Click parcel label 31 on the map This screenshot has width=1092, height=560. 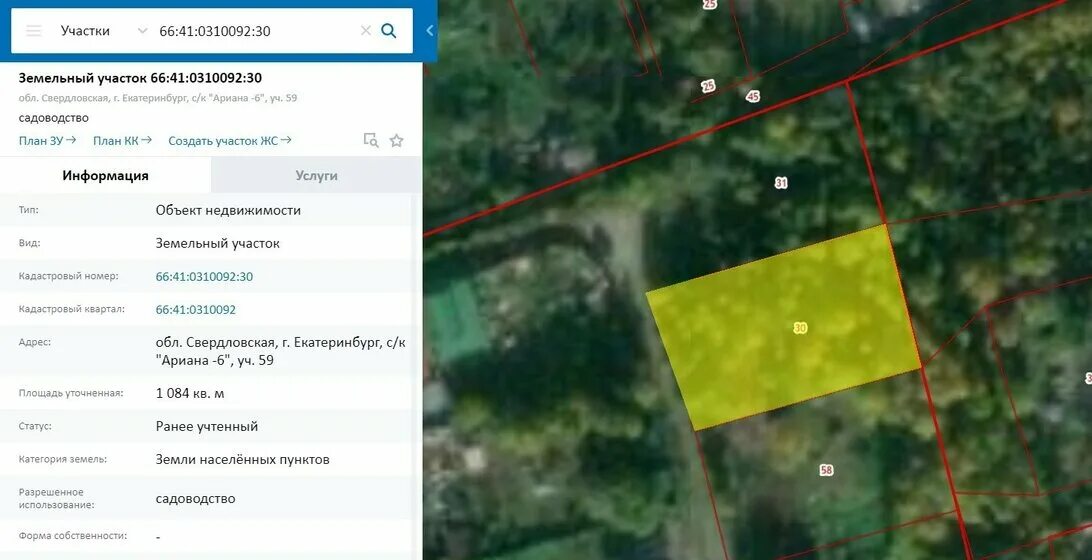(x=781, y=183)
